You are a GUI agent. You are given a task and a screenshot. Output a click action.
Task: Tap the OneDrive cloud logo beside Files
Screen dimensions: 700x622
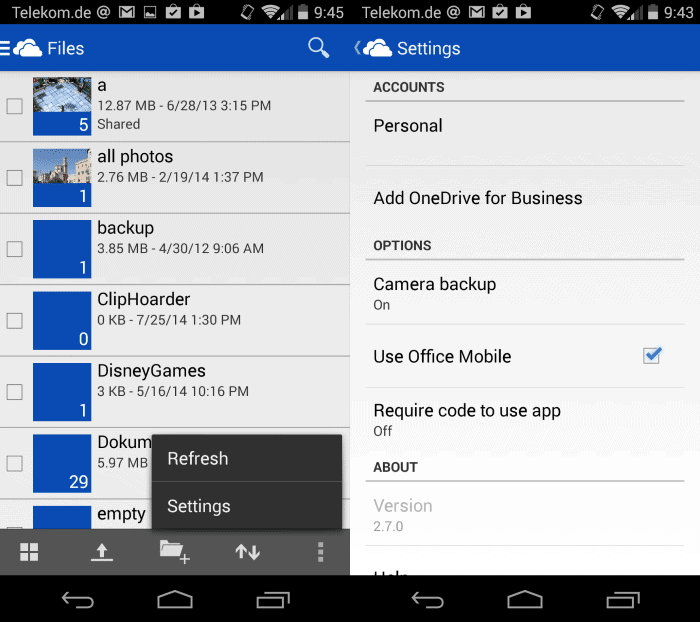[x=27, y=48]
